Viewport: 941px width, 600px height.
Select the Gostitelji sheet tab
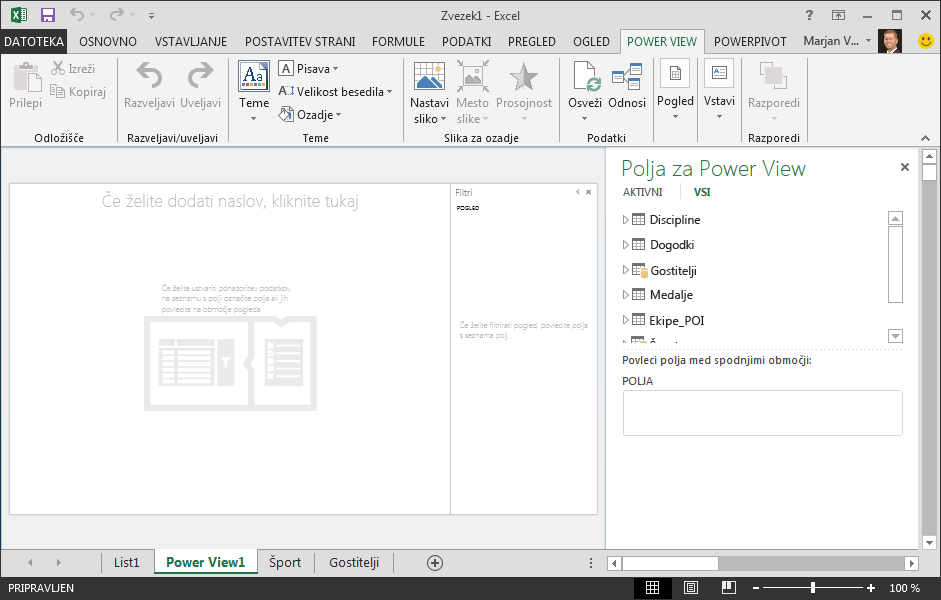(x=354, y=562)
